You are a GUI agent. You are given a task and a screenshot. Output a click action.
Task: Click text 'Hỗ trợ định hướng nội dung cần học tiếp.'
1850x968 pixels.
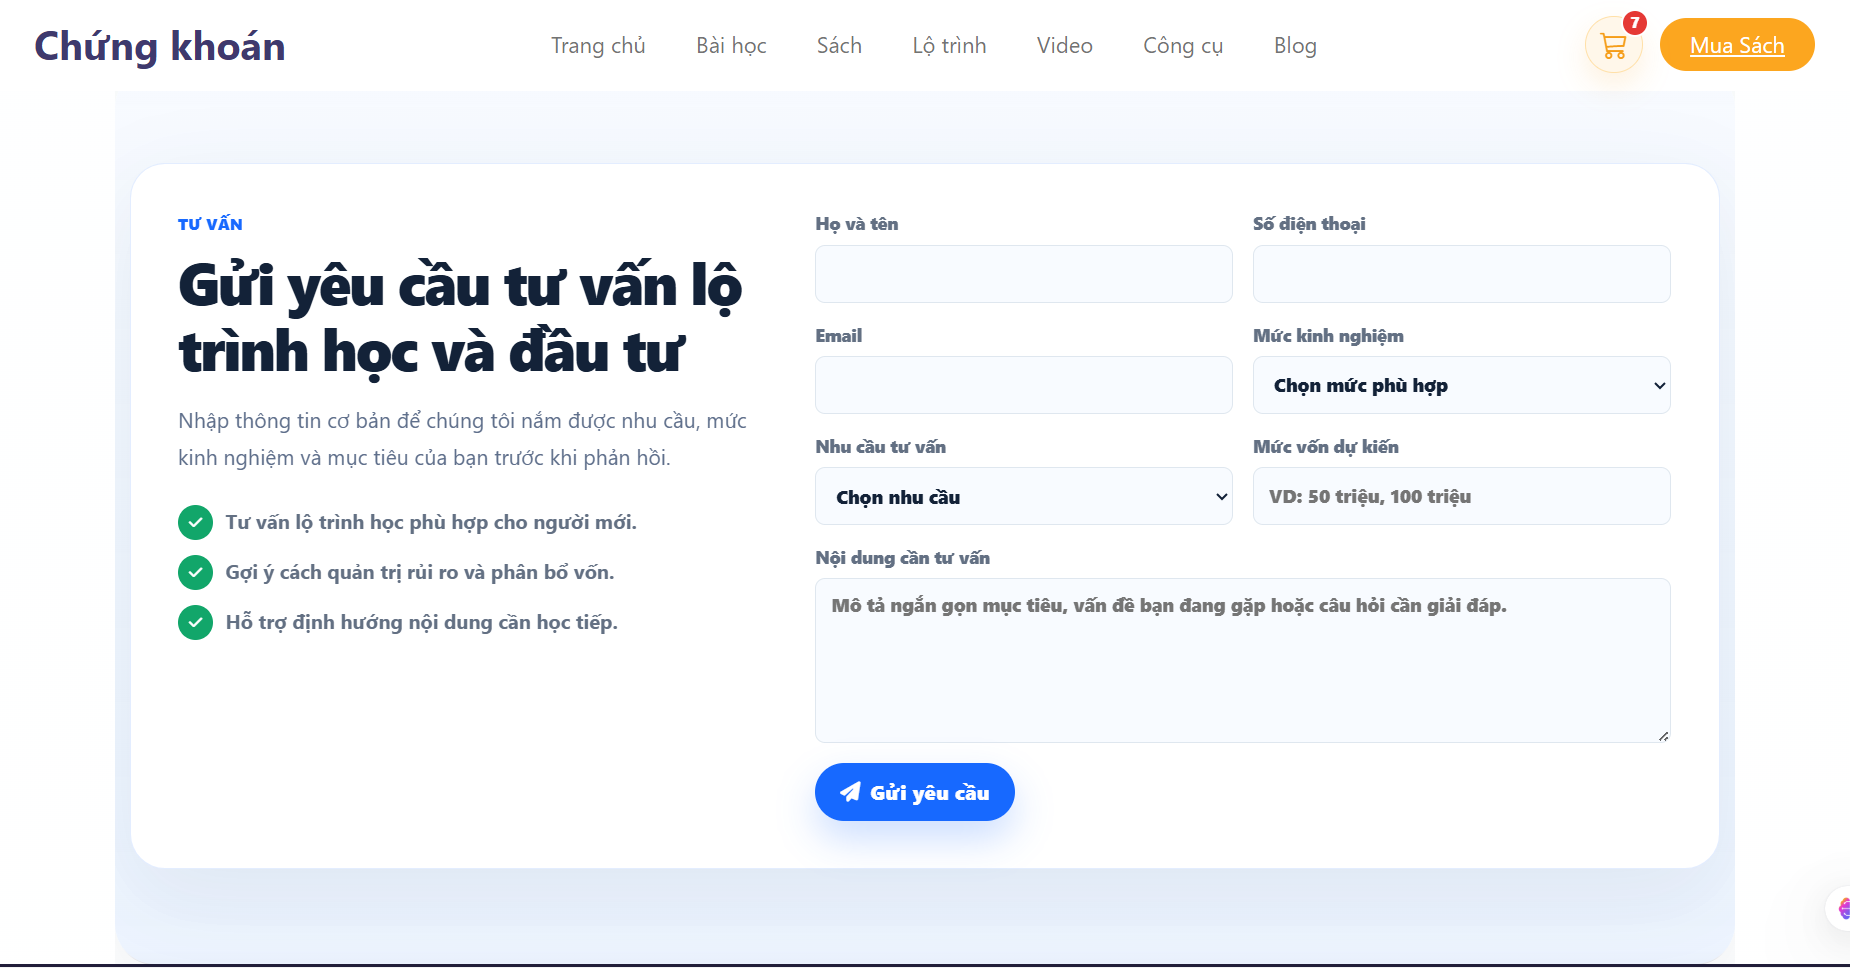(422, 622)
